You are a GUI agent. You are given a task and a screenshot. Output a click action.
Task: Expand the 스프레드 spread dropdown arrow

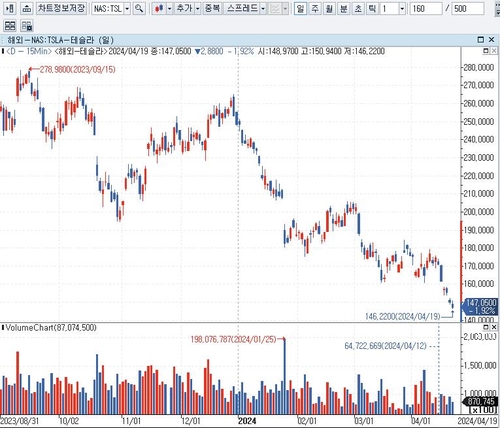(x=263, y=8)
